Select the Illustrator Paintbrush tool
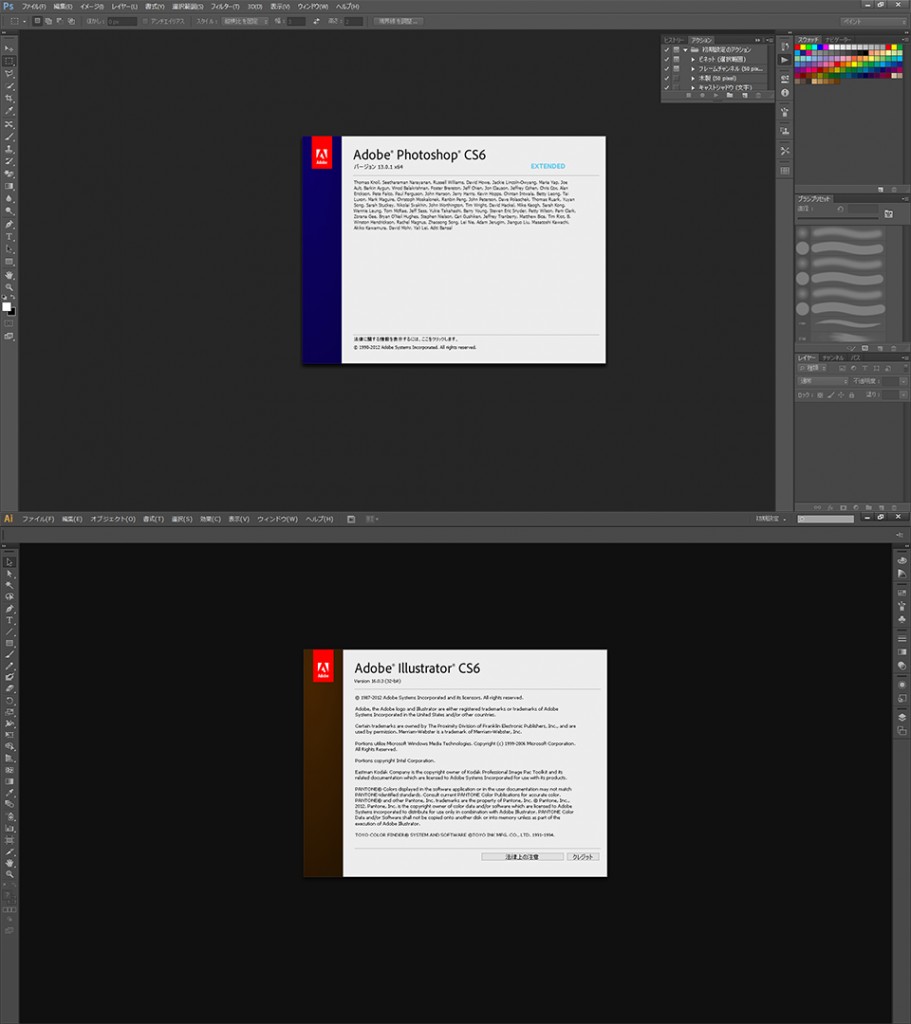911x1024 pixels. tap(9, 654)
